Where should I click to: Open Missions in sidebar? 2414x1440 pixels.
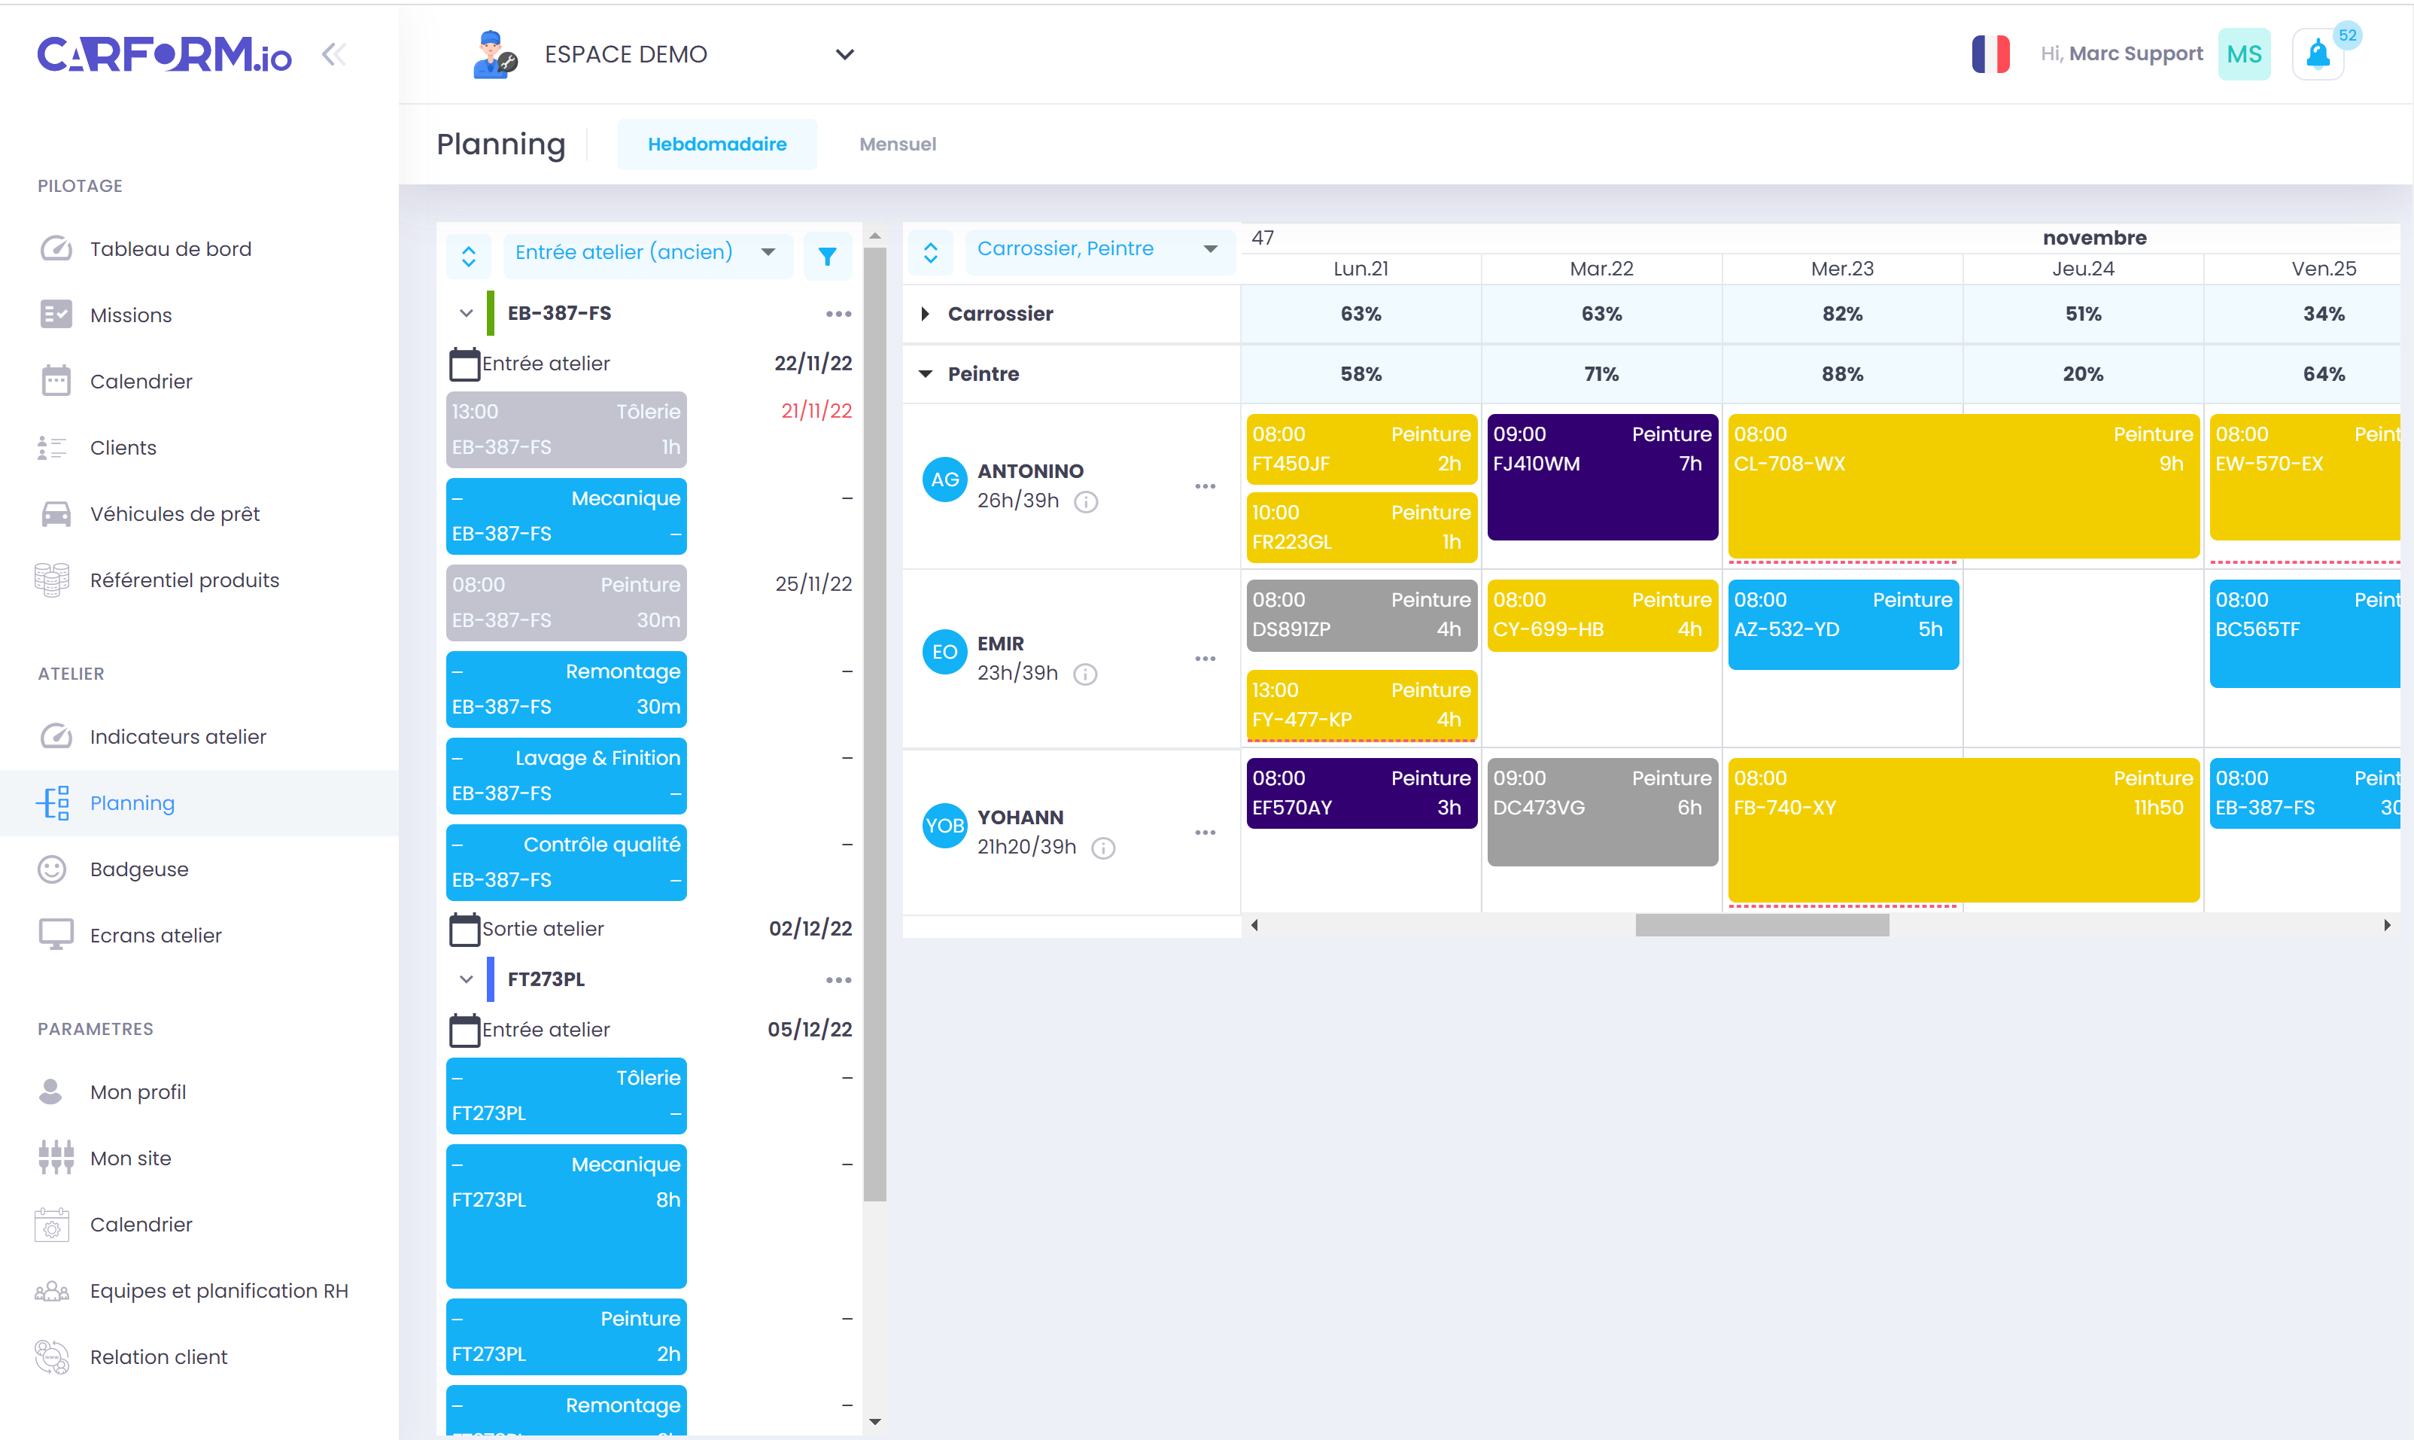coord(131,315)
